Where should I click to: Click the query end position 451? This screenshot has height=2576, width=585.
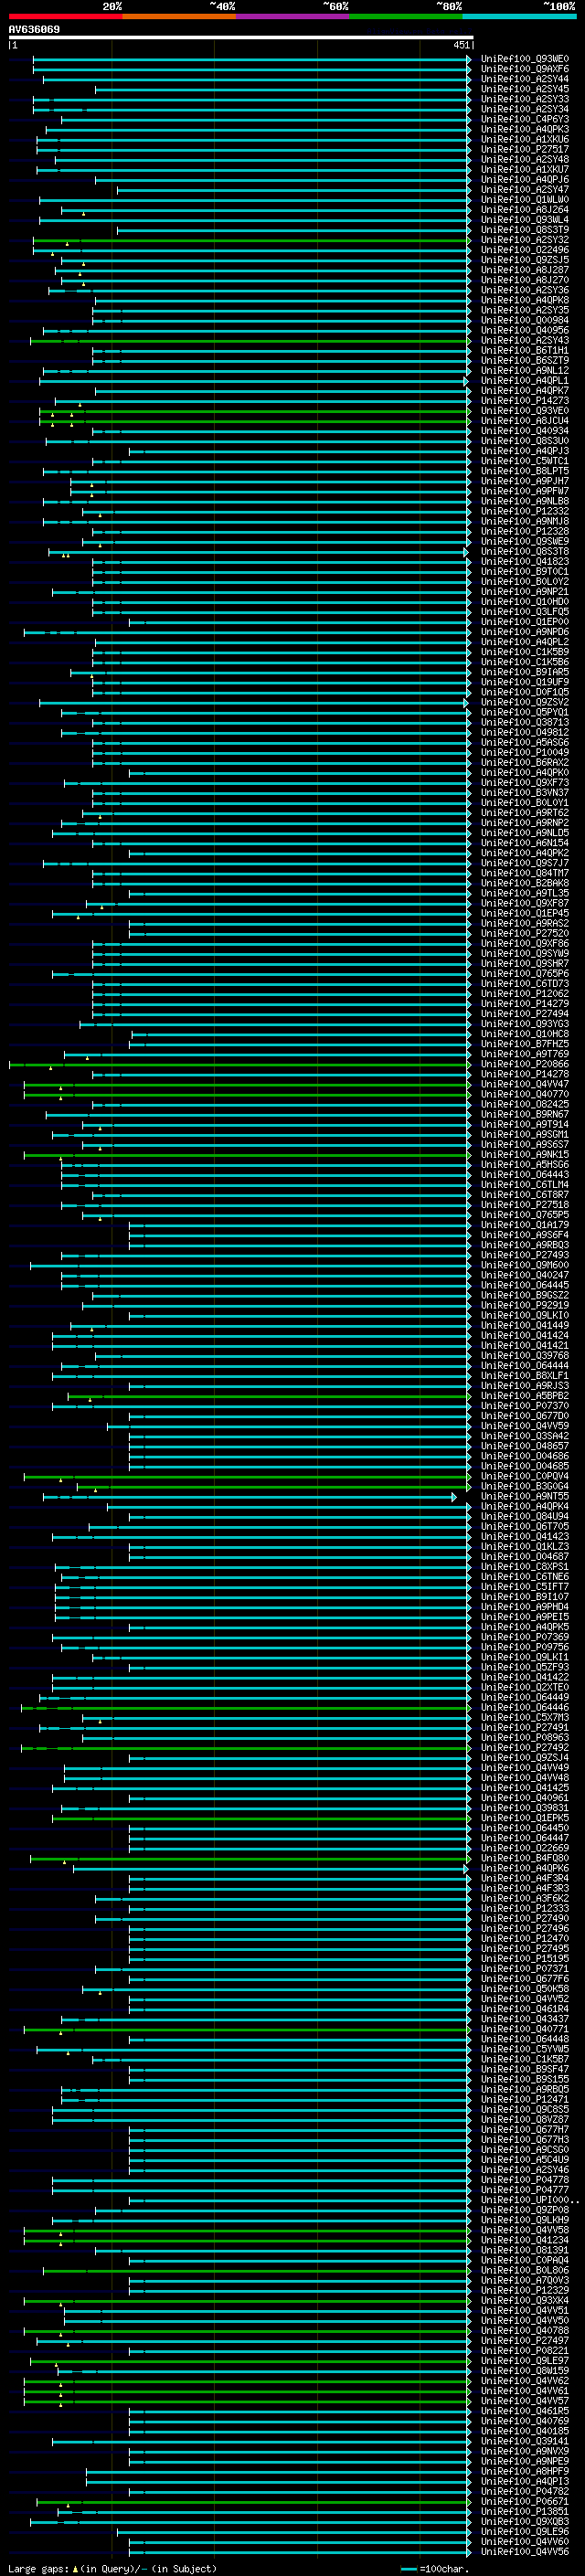(x=461, y=45)
